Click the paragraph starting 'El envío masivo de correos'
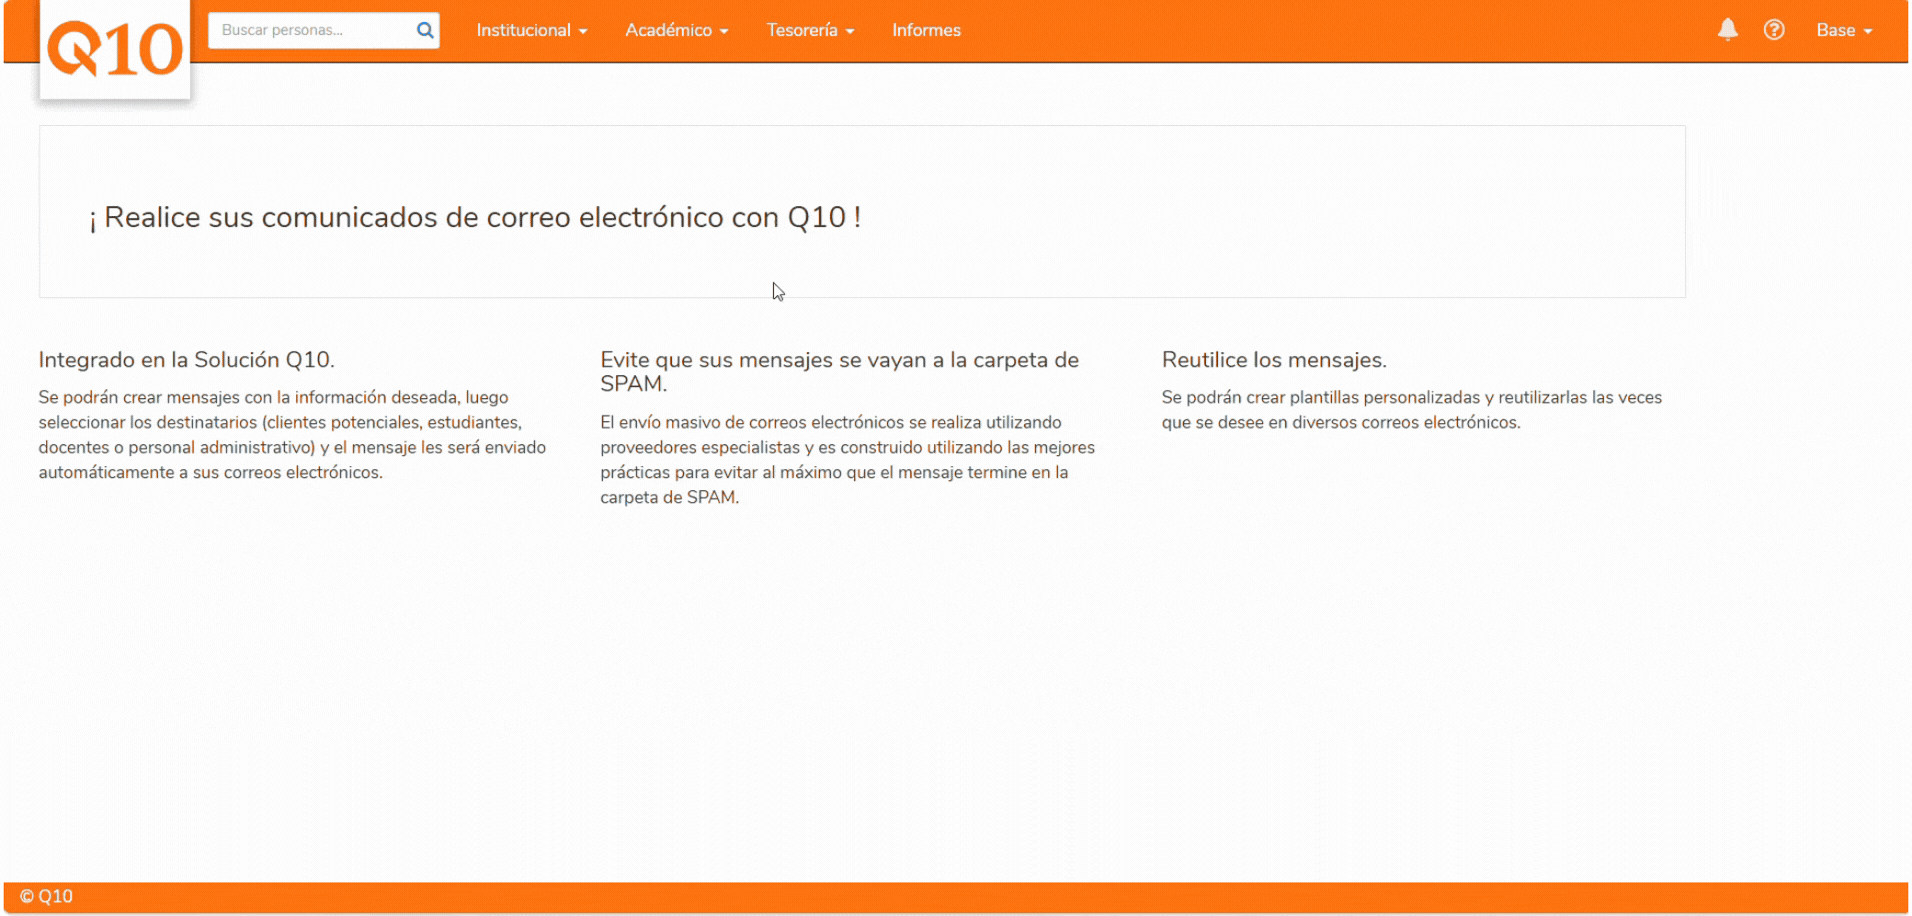 click(848, 460)
